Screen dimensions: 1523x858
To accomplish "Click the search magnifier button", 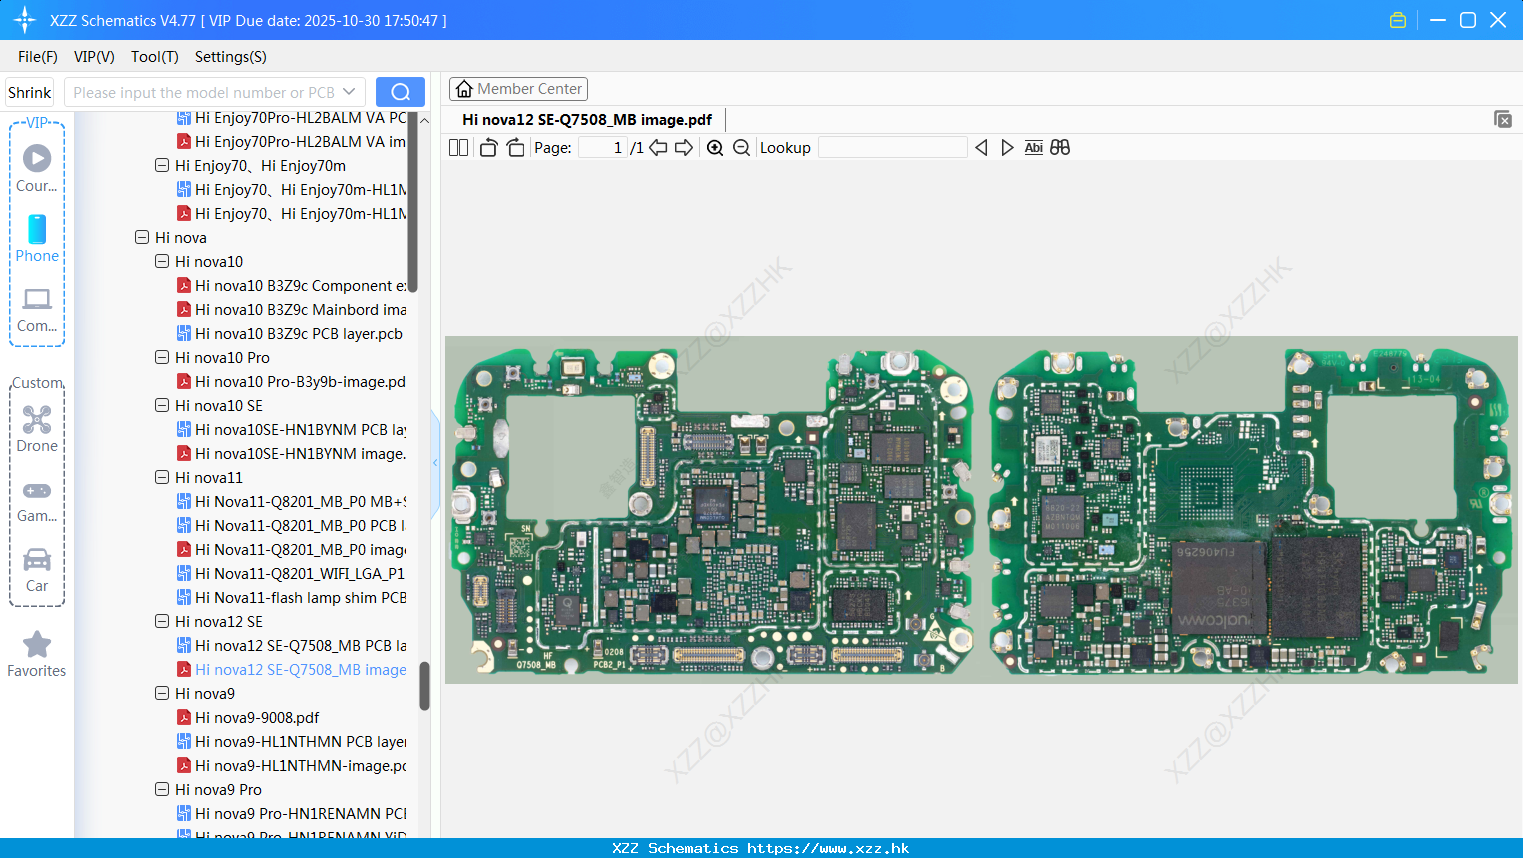I will (400, 92).
